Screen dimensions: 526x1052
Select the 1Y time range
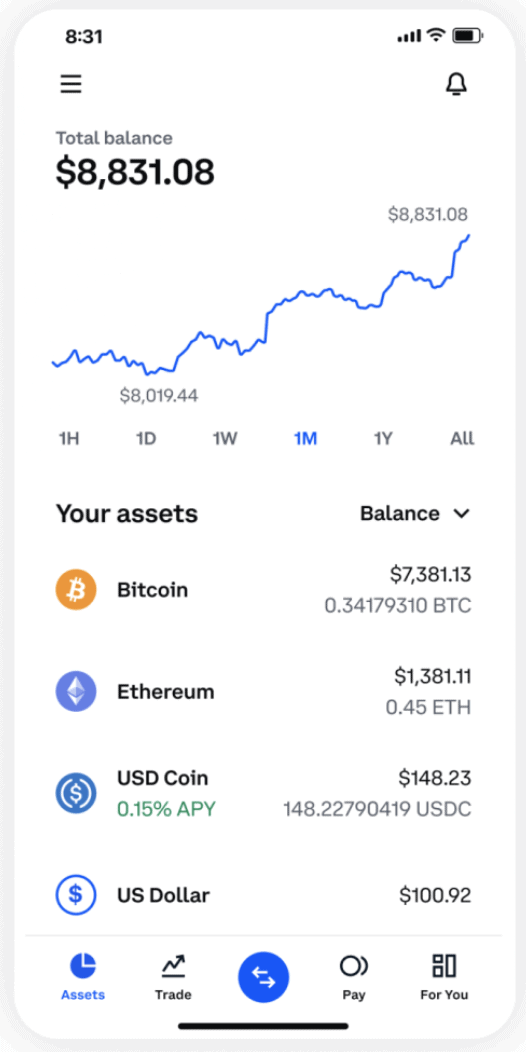coord(383,439)
